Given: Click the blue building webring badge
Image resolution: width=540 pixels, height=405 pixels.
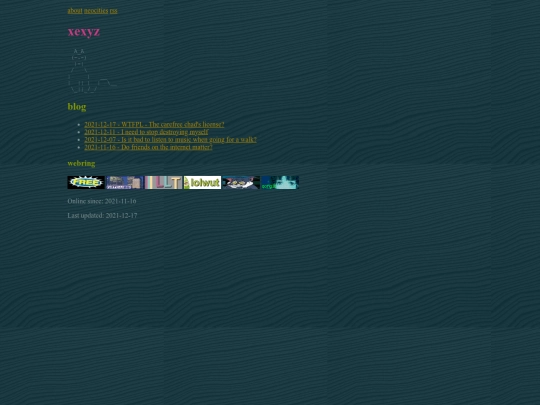Looking at the screenshot, I should coord(125,183).
